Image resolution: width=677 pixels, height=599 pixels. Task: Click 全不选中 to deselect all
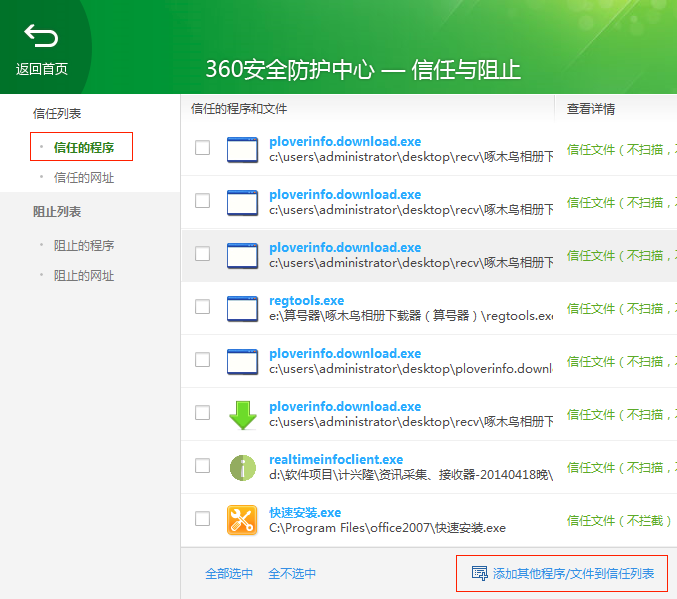coord(292,574)
